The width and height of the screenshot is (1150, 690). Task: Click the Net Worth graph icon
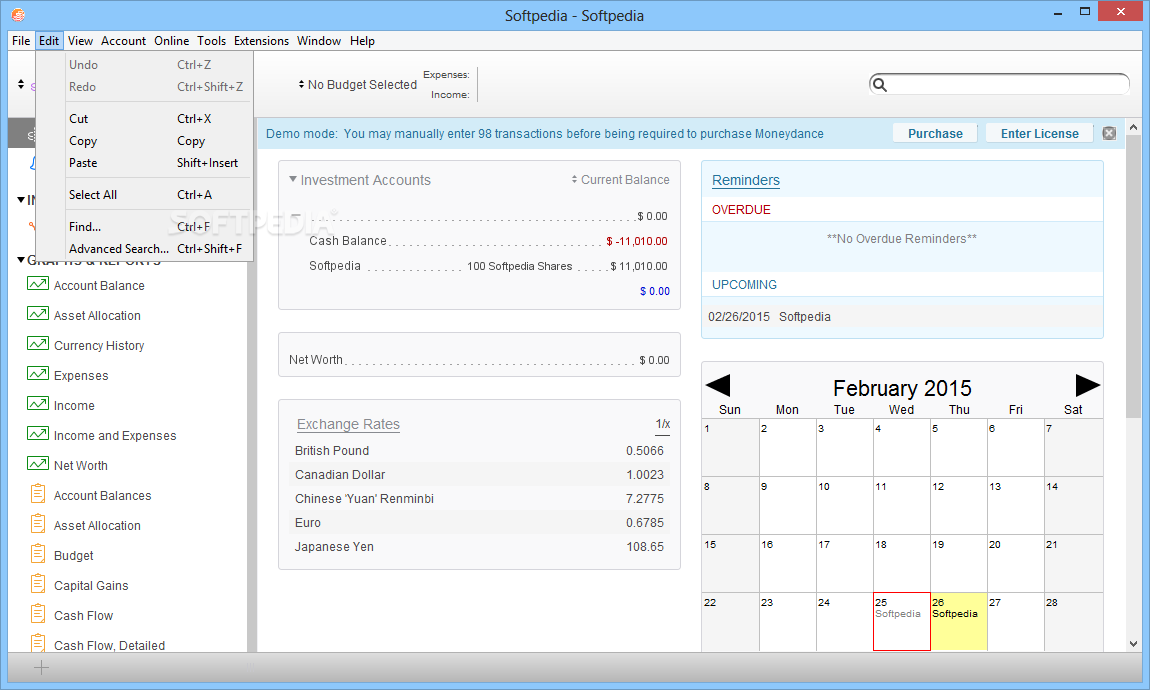[x=38, y=464]
